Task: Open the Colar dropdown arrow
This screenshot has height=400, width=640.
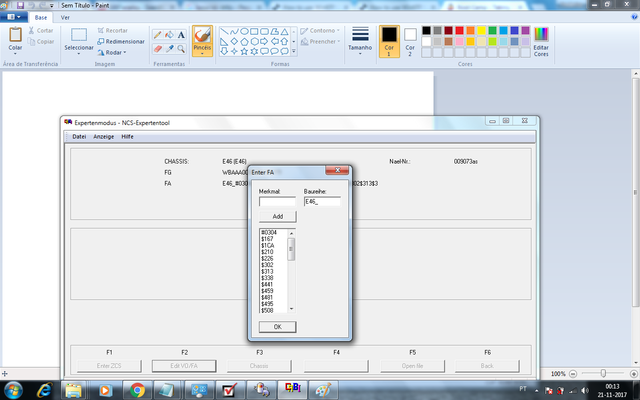Action: pyautogui.click(x=15, y=54)
